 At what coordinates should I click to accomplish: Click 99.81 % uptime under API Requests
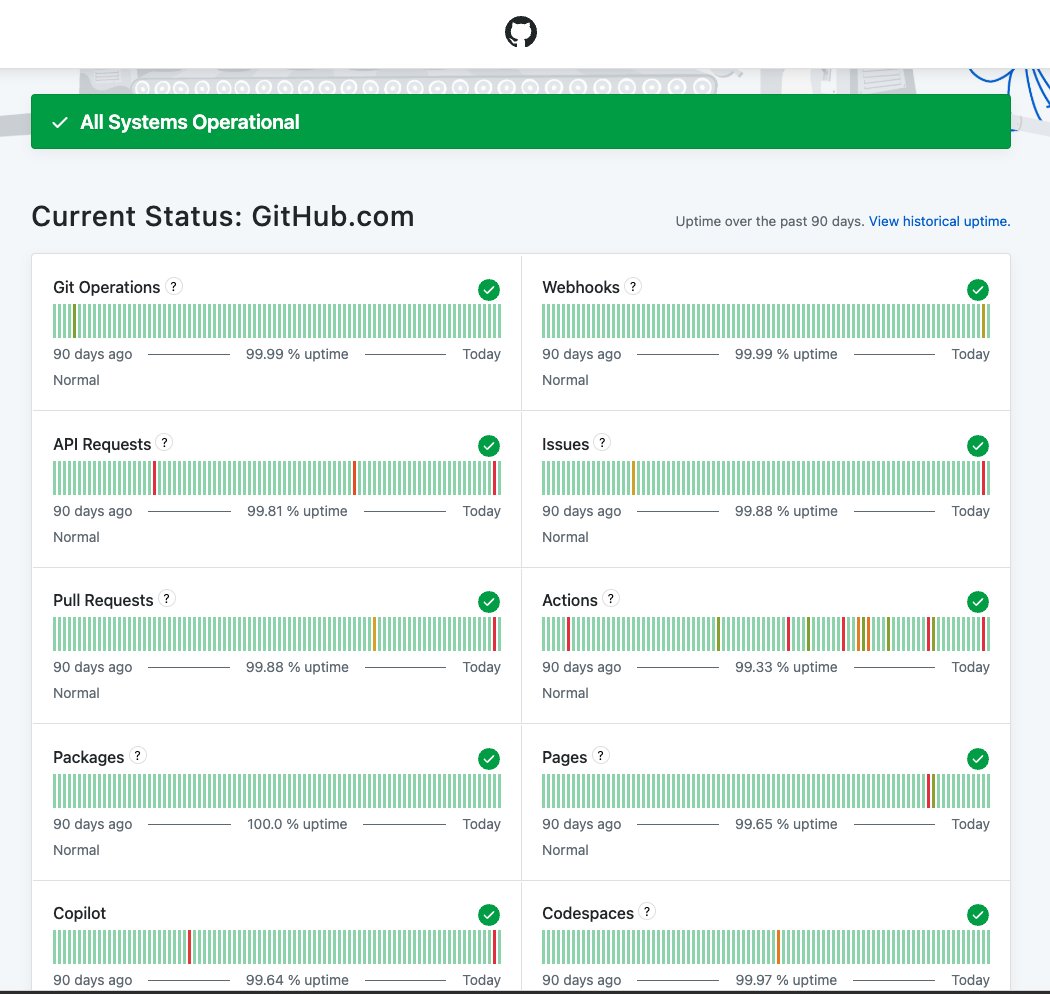[x=297, y=511]
